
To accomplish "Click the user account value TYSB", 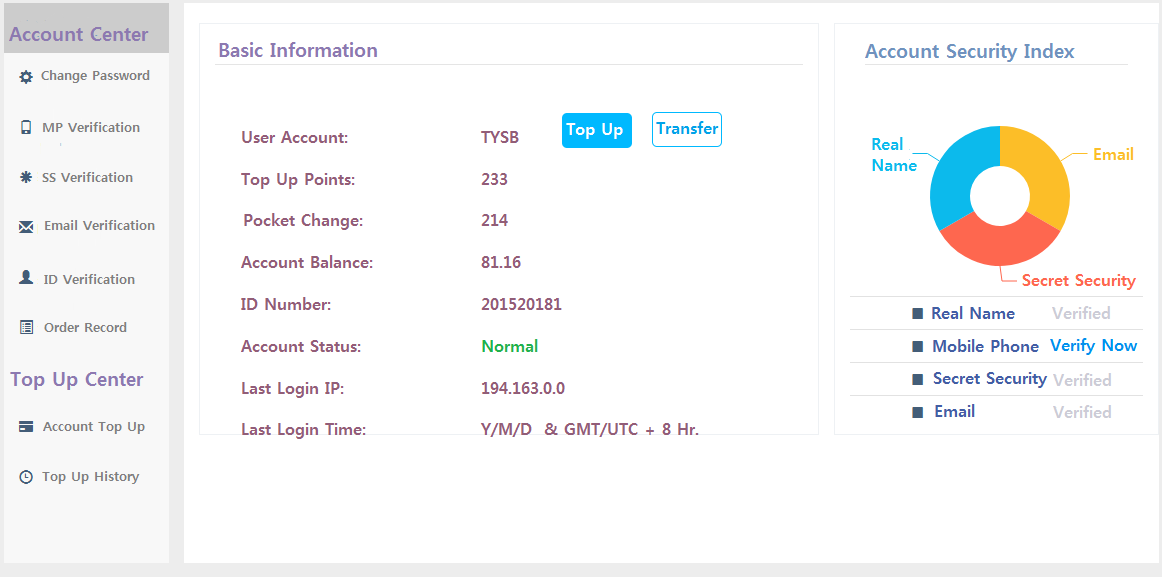I will pos(500,138).
